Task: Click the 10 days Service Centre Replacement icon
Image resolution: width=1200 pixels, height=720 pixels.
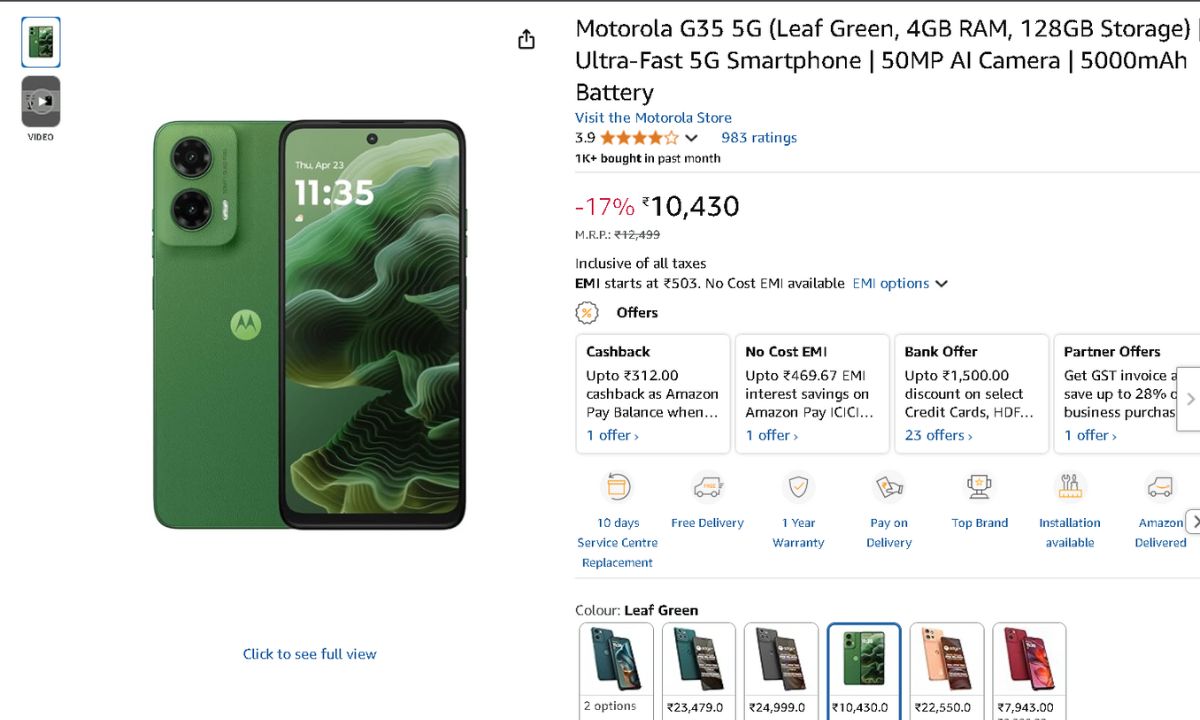Action: point(617,487)
